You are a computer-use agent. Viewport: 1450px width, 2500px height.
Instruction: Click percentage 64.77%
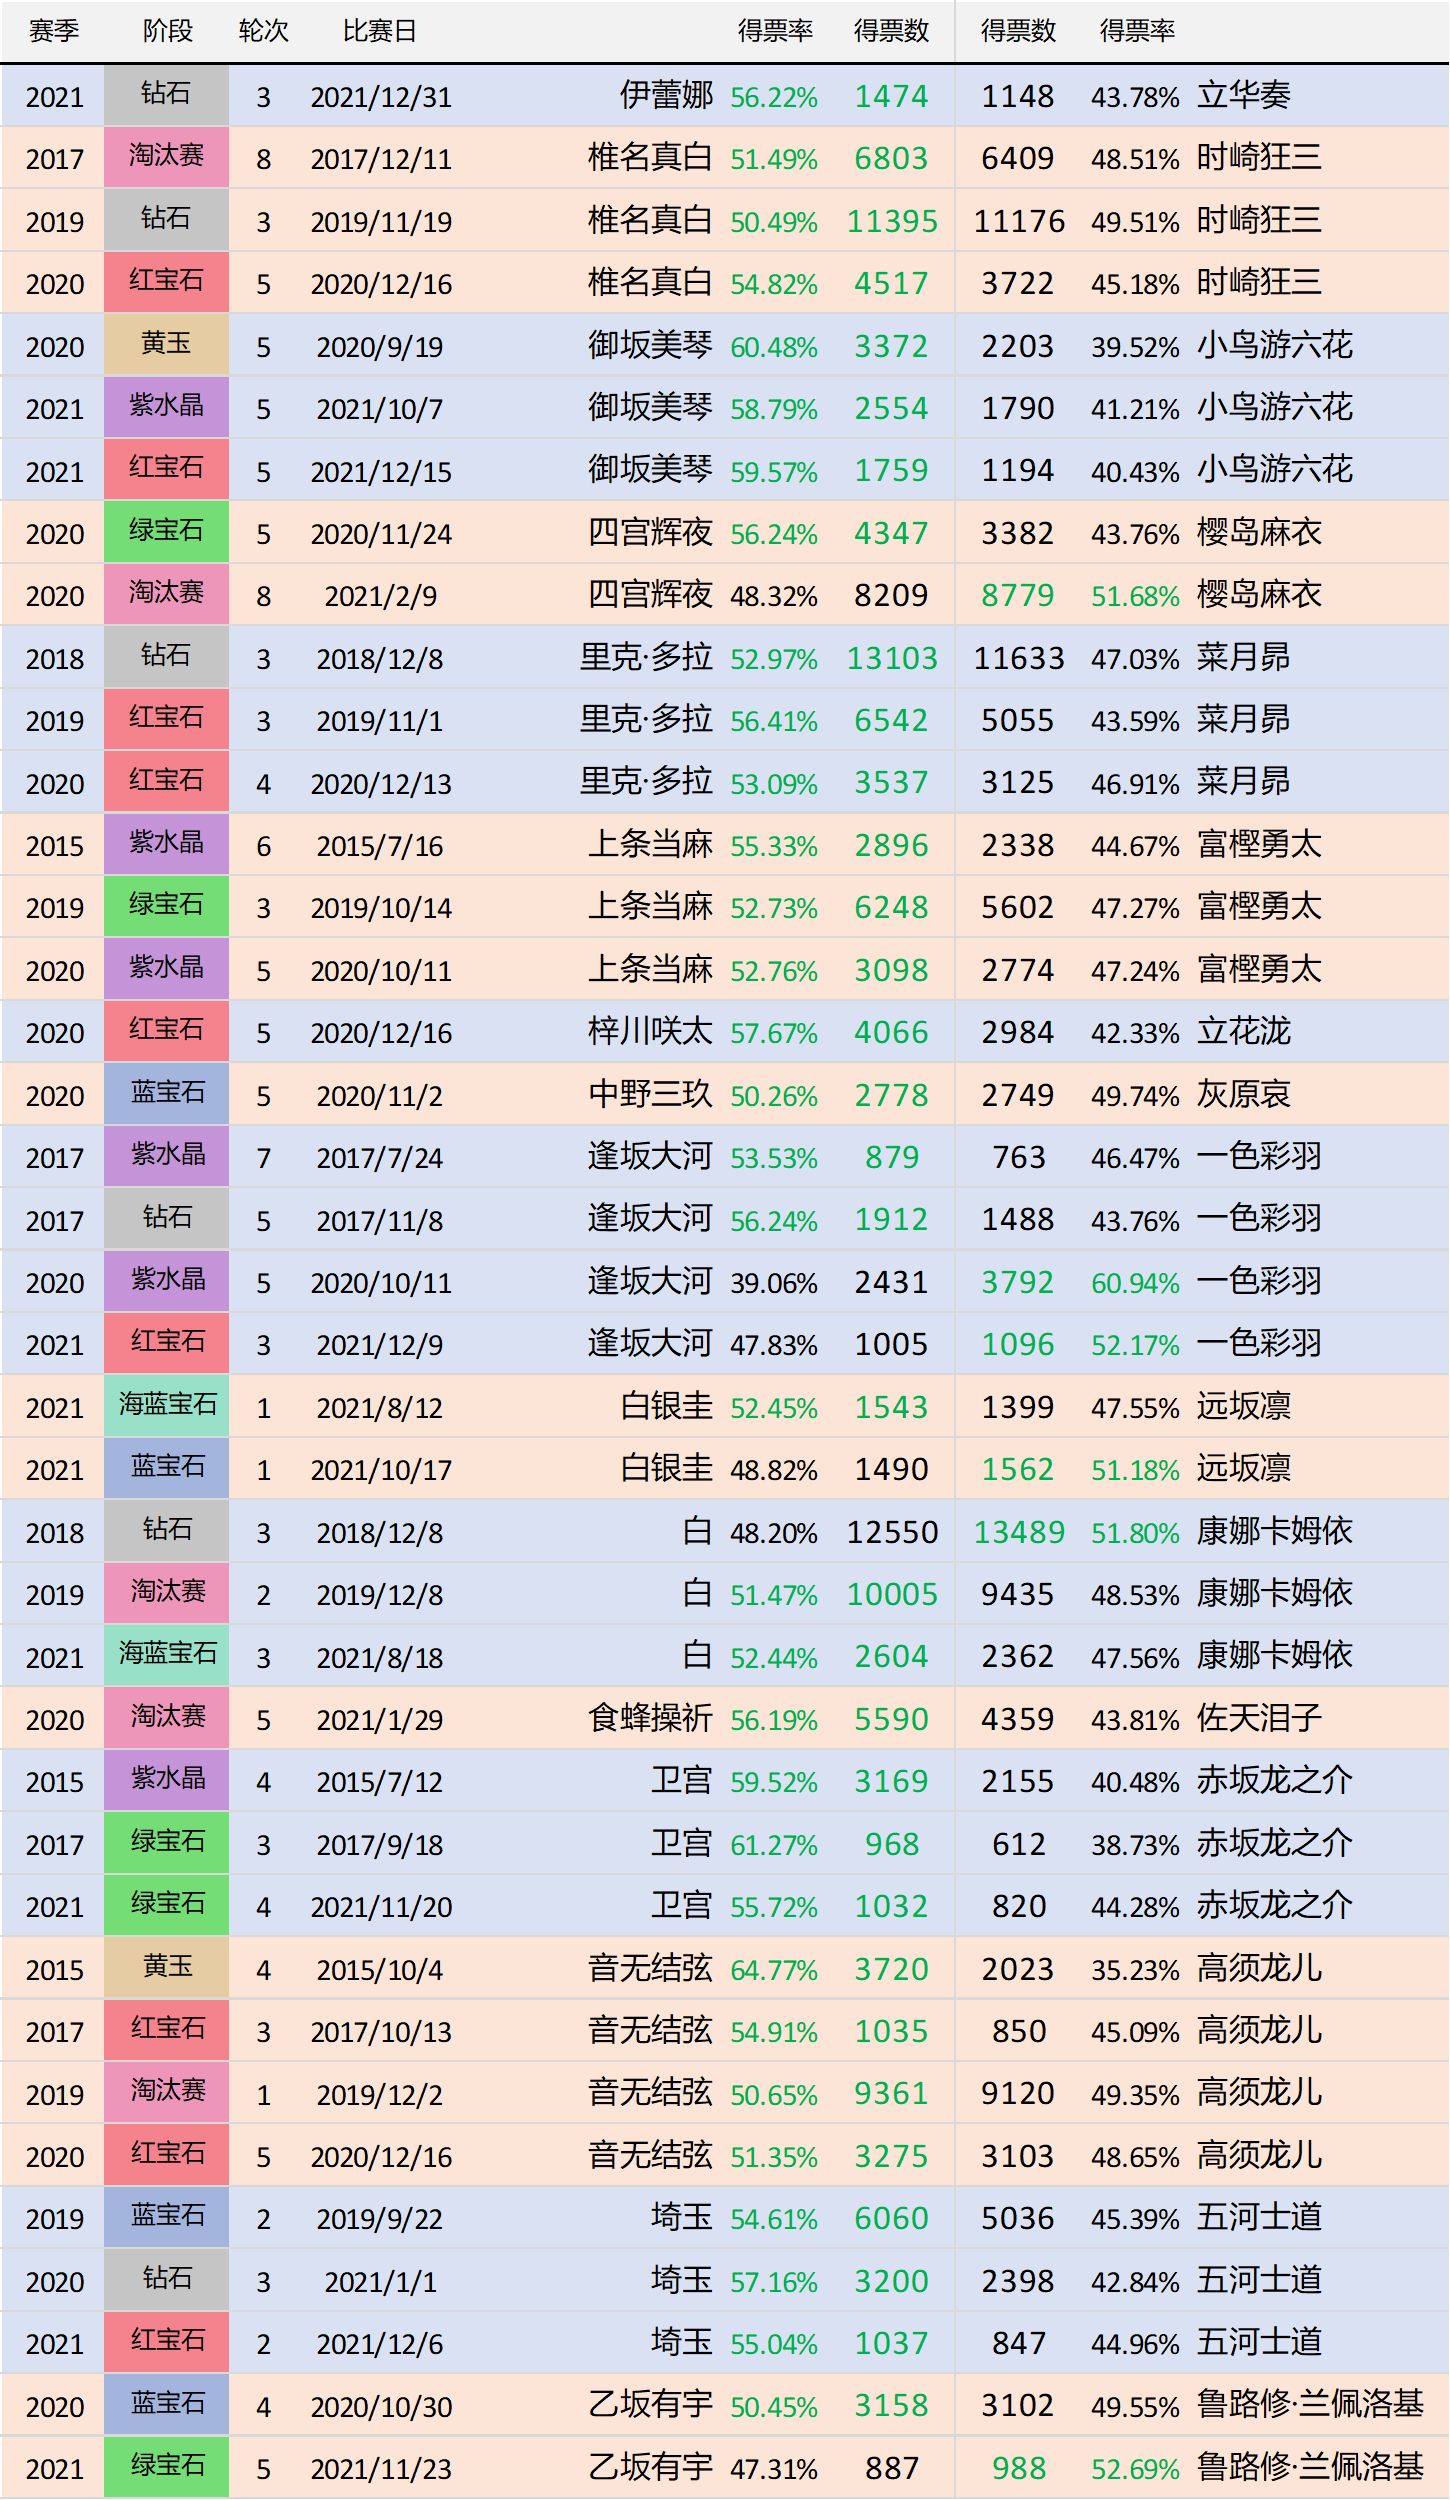(774, 1970)
